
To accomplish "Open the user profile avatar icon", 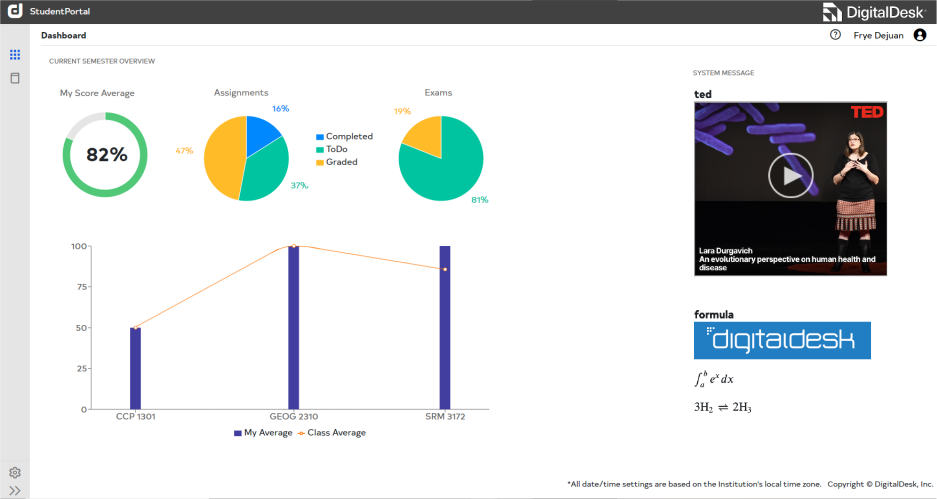I will click(920, 35).
